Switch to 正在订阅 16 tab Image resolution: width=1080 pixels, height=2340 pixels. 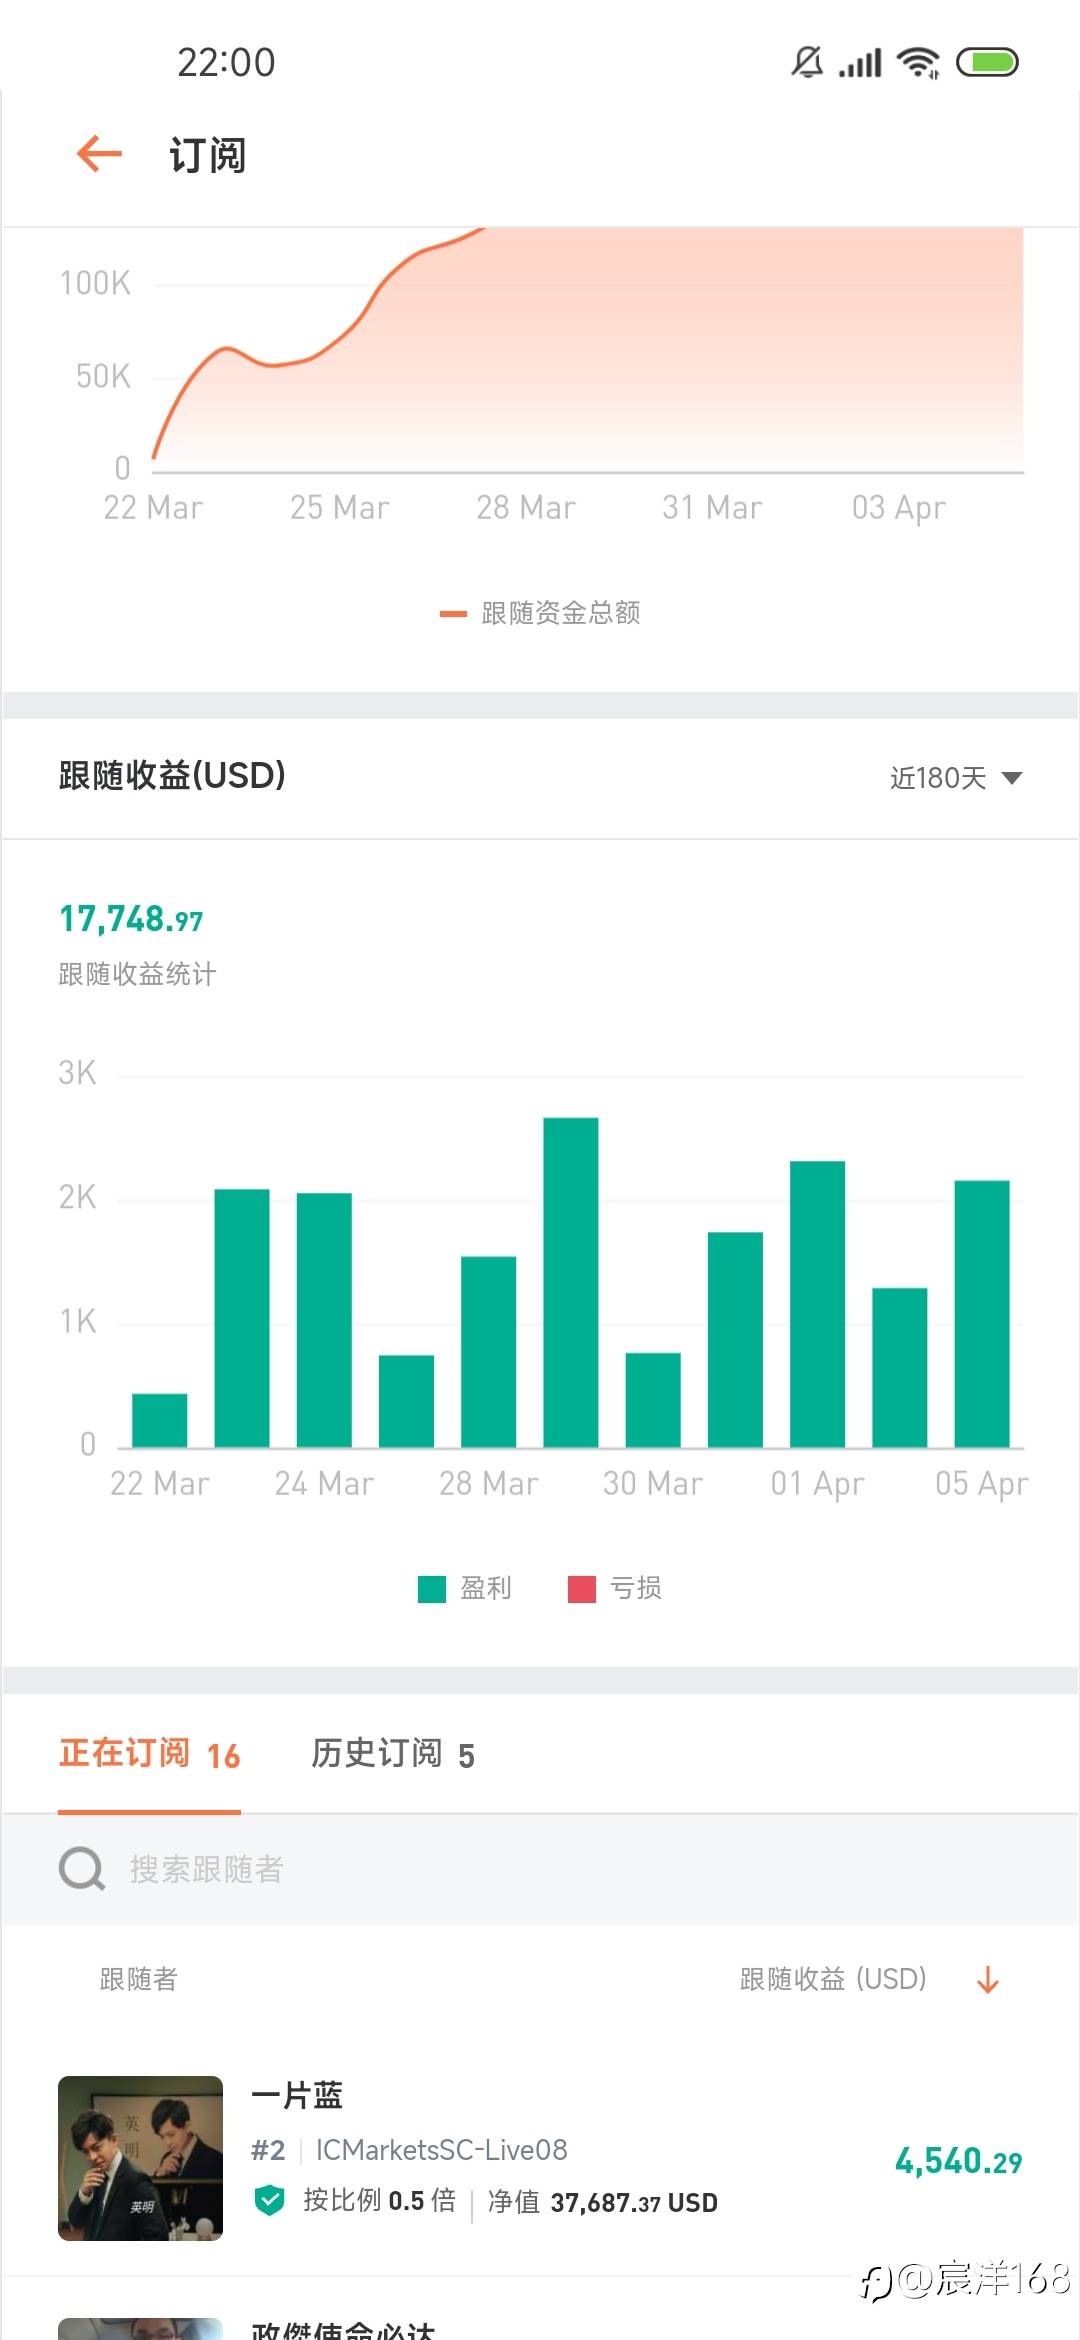click(x=149, y=1754)
